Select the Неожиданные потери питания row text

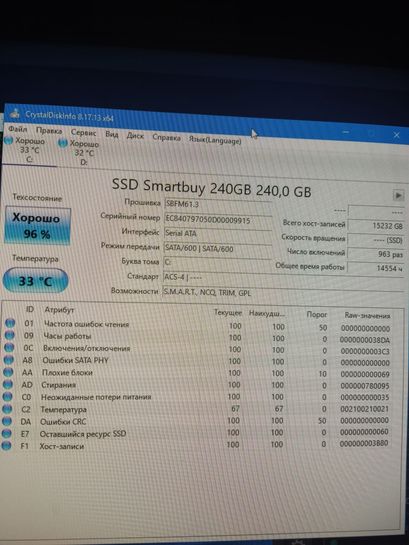coord(96,397)
